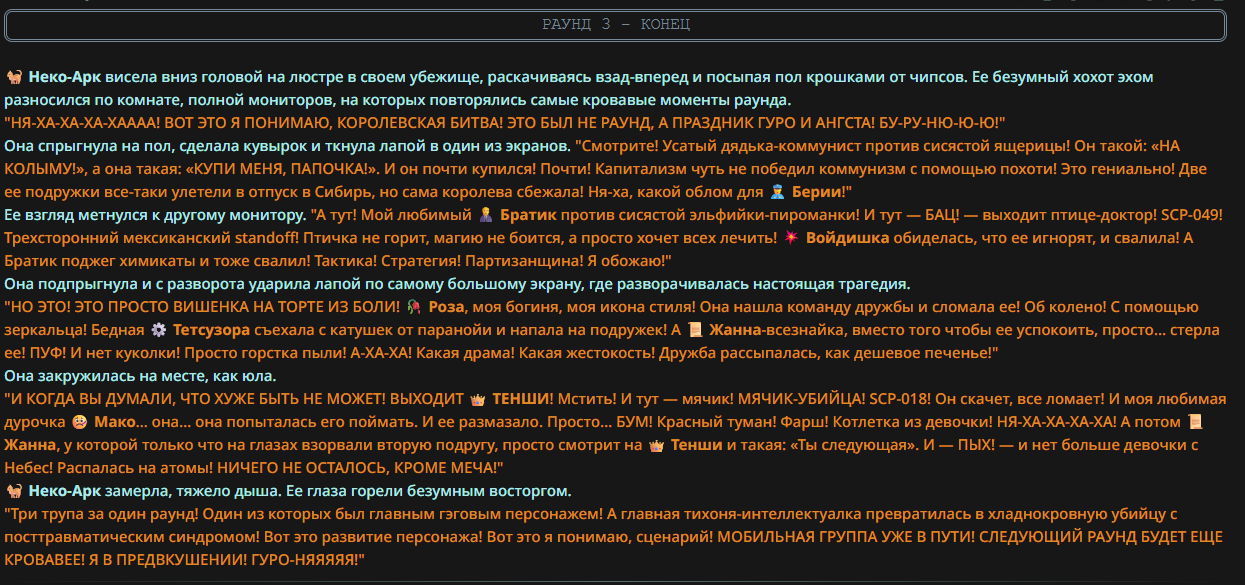1245x585 pixels.
Task: Click the emoji before the bold name Братик
Action: point(486,215)
